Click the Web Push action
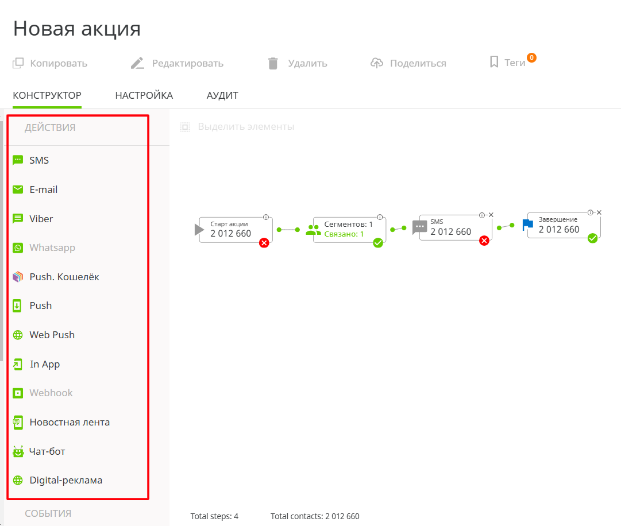The height and width of the screenshot is (526, 621). [x=51, y=335]
